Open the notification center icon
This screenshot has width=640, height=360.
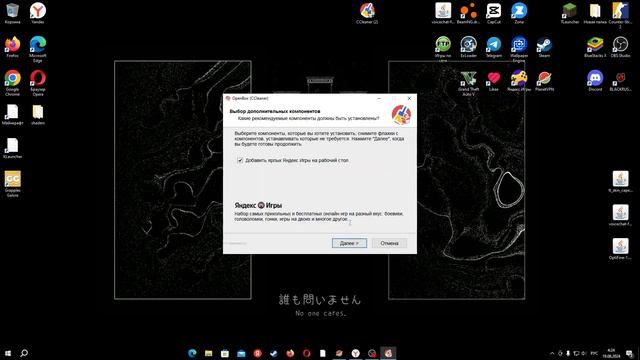coord(629,353)
